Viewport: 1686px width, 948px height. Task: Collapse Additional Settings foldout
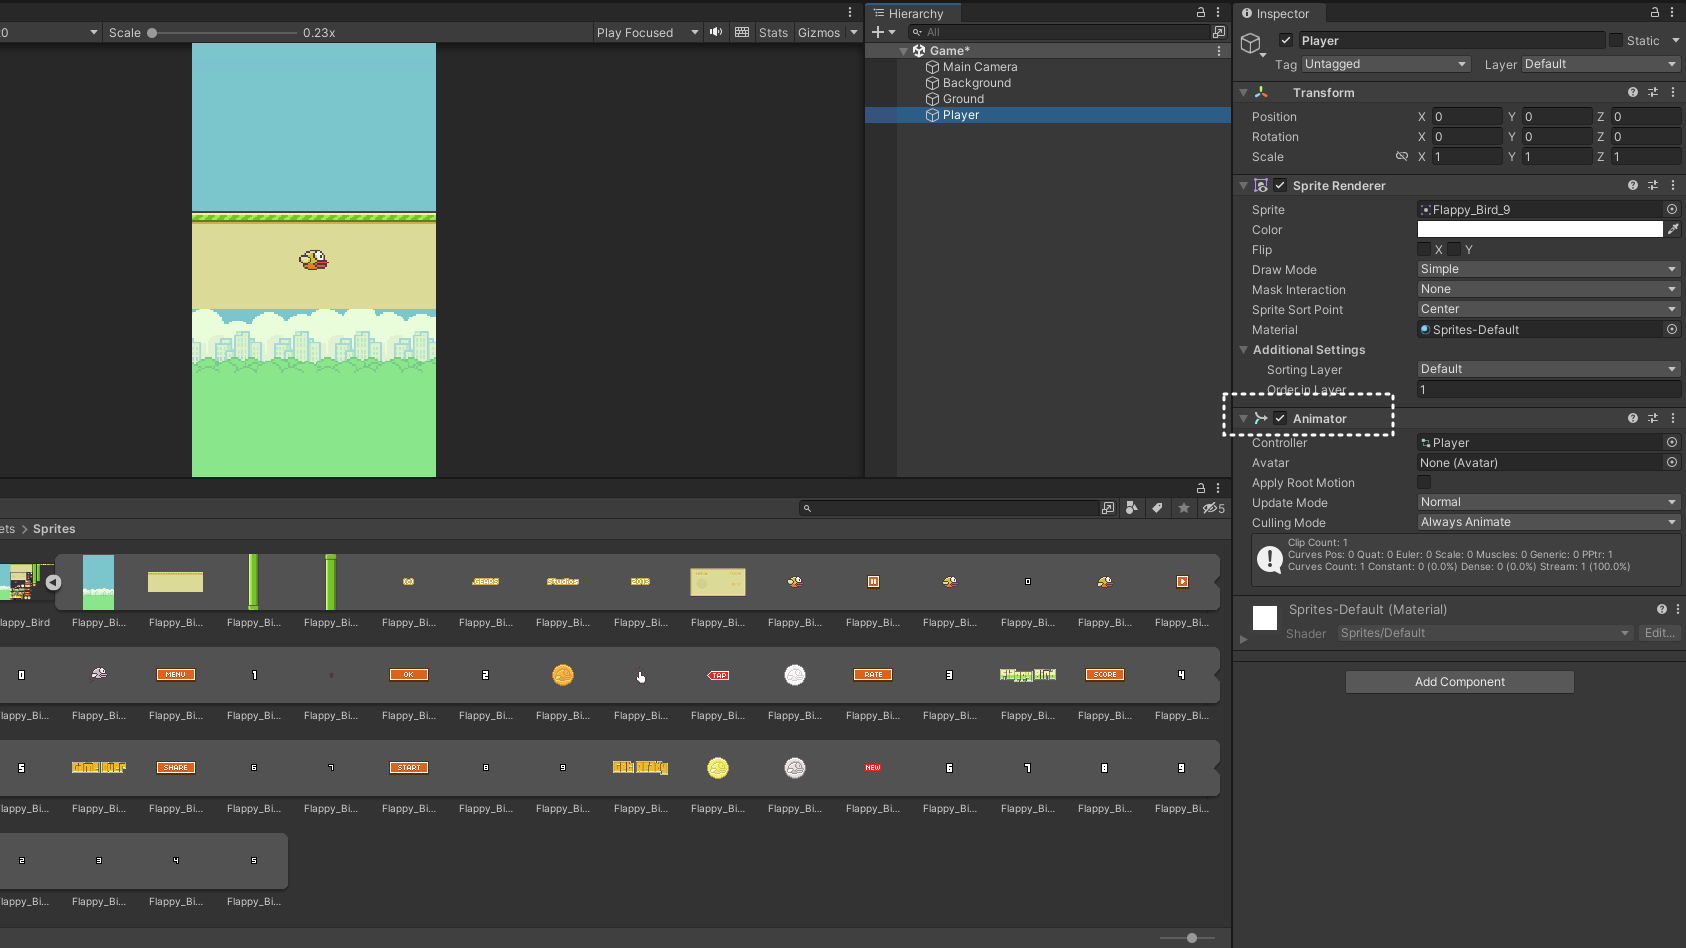pyautogui.click(x=1244, y=349)
